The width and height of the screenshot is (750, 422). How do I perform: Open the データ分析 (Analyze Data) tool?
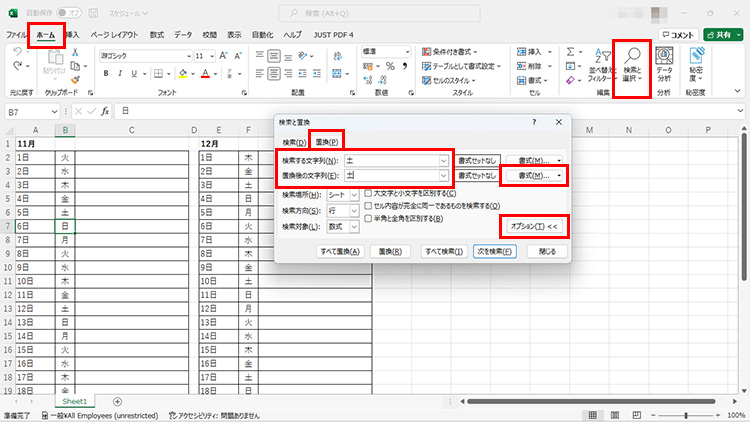(x=664, y=66)
